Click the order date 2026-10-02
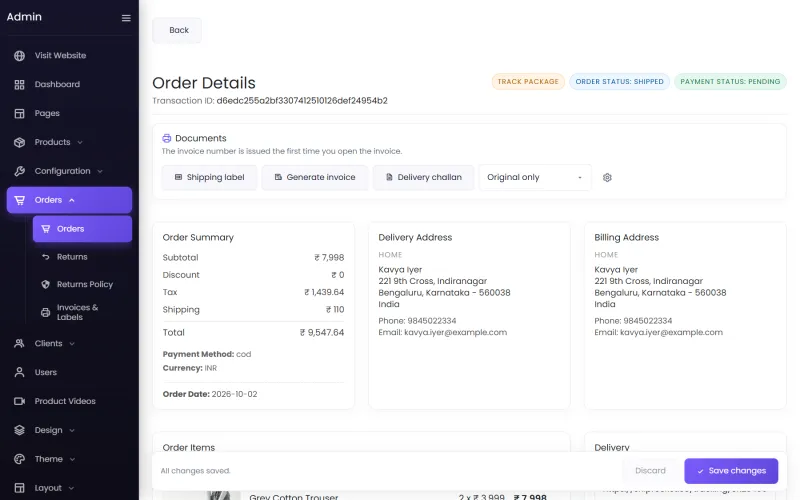This screenshot has height=500, width=800. 235,394
